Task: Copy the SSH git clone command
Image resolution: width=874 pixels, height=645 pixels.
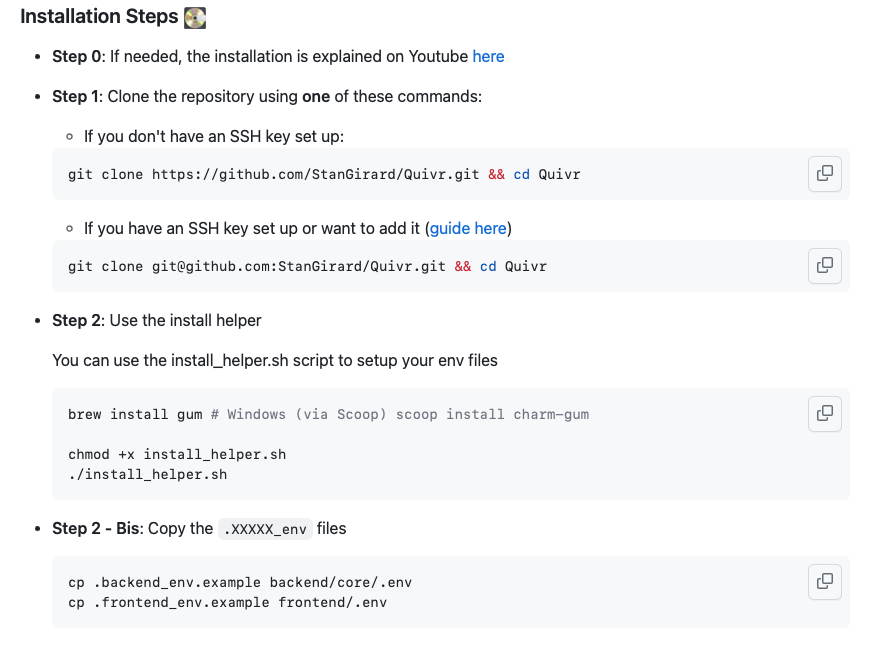Action: coord(824,265)
